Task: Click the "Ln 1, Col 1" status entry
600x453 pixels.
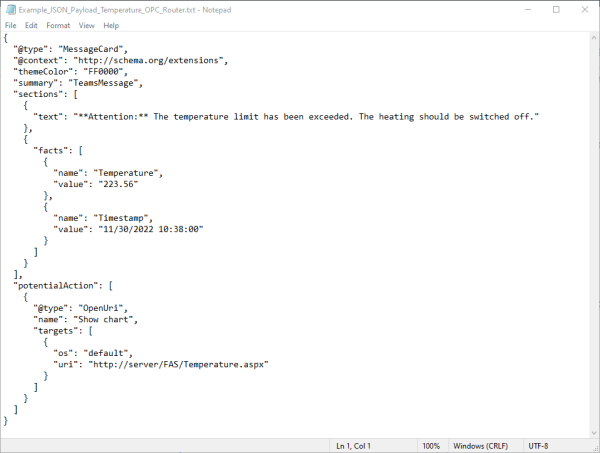Action: click(353, 446)
